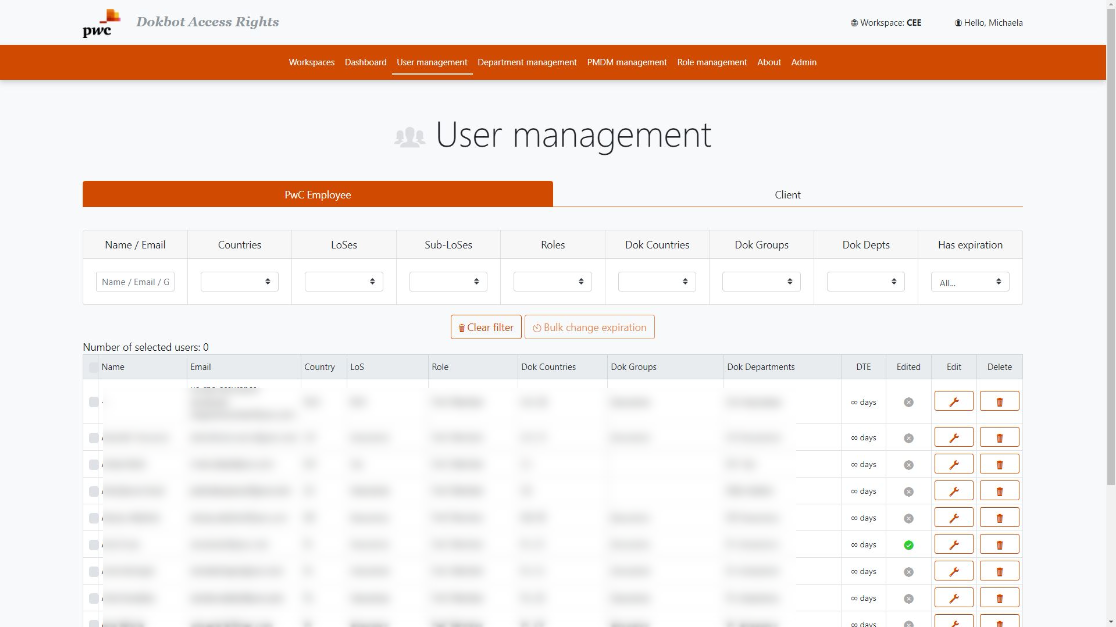Open the Dok Groups filter dropdown

[x=762, y=282]
